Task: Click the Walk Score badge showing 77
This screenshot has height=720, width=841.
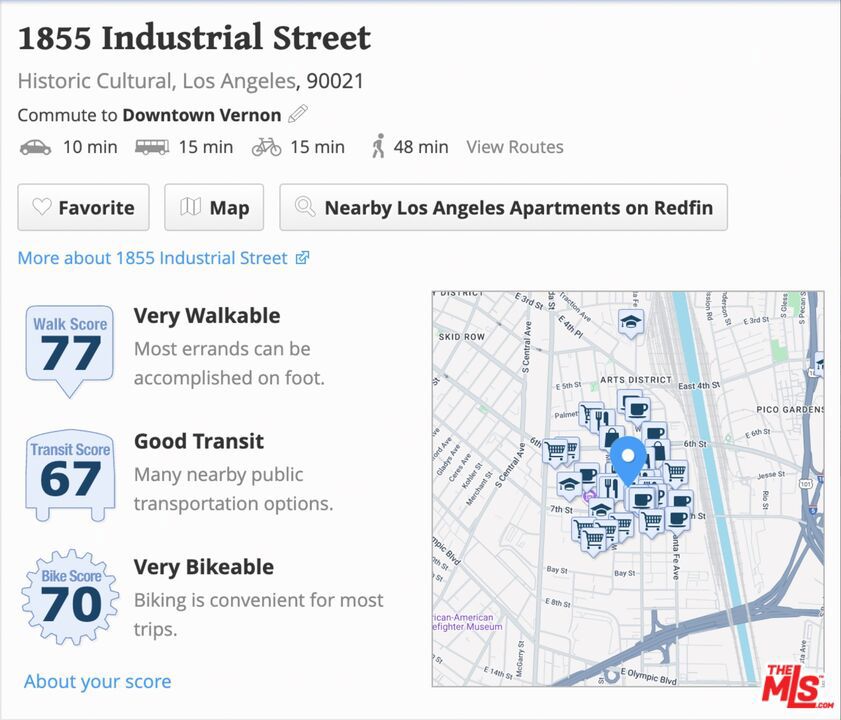Action: [x=68, y=344]
